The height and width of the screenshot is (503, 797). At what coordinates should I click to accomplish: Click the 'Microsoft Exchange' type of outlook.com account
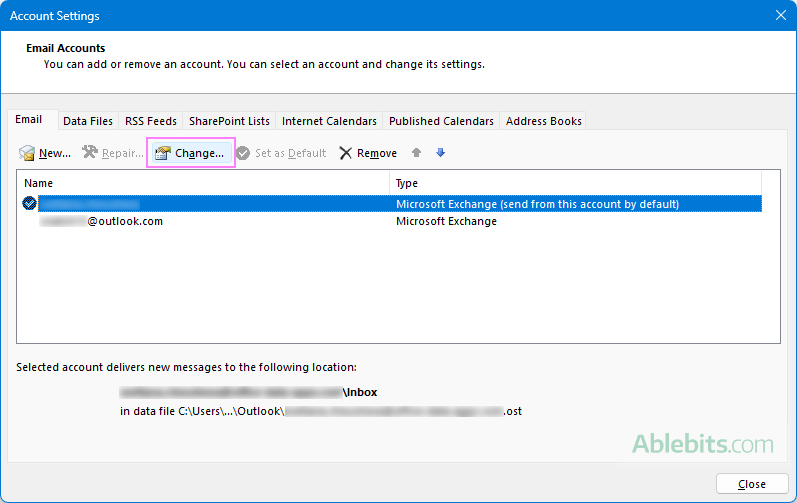446,222
